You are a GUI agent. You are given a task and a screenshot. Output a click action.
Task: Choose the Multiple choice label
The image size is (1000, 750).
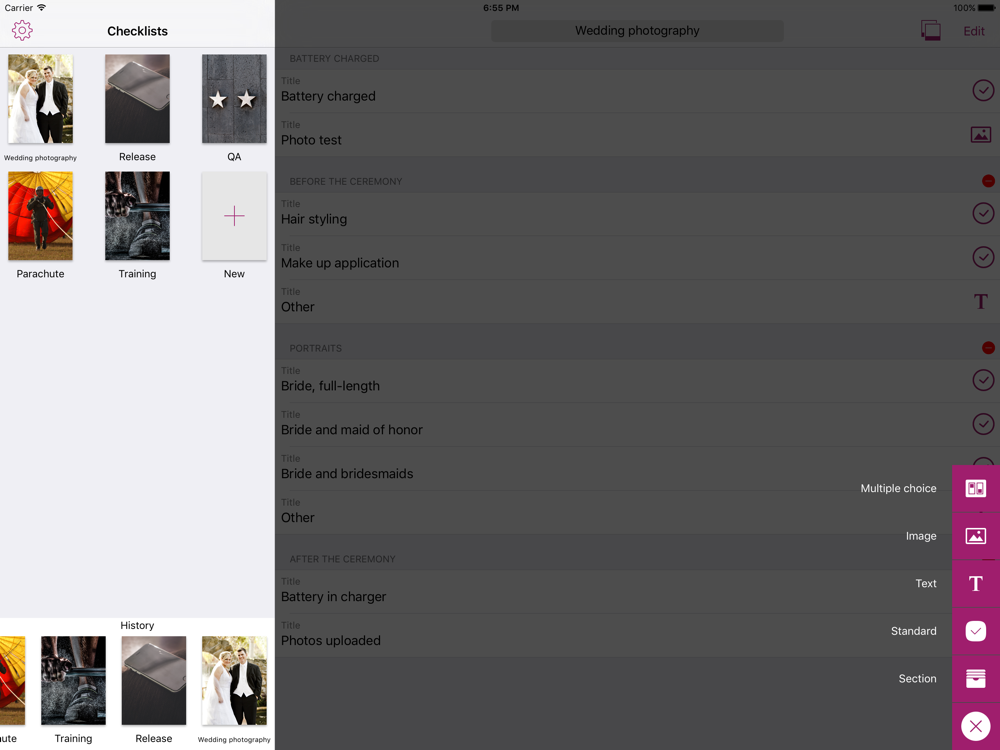pyautogui.click(x=898, y=489)
